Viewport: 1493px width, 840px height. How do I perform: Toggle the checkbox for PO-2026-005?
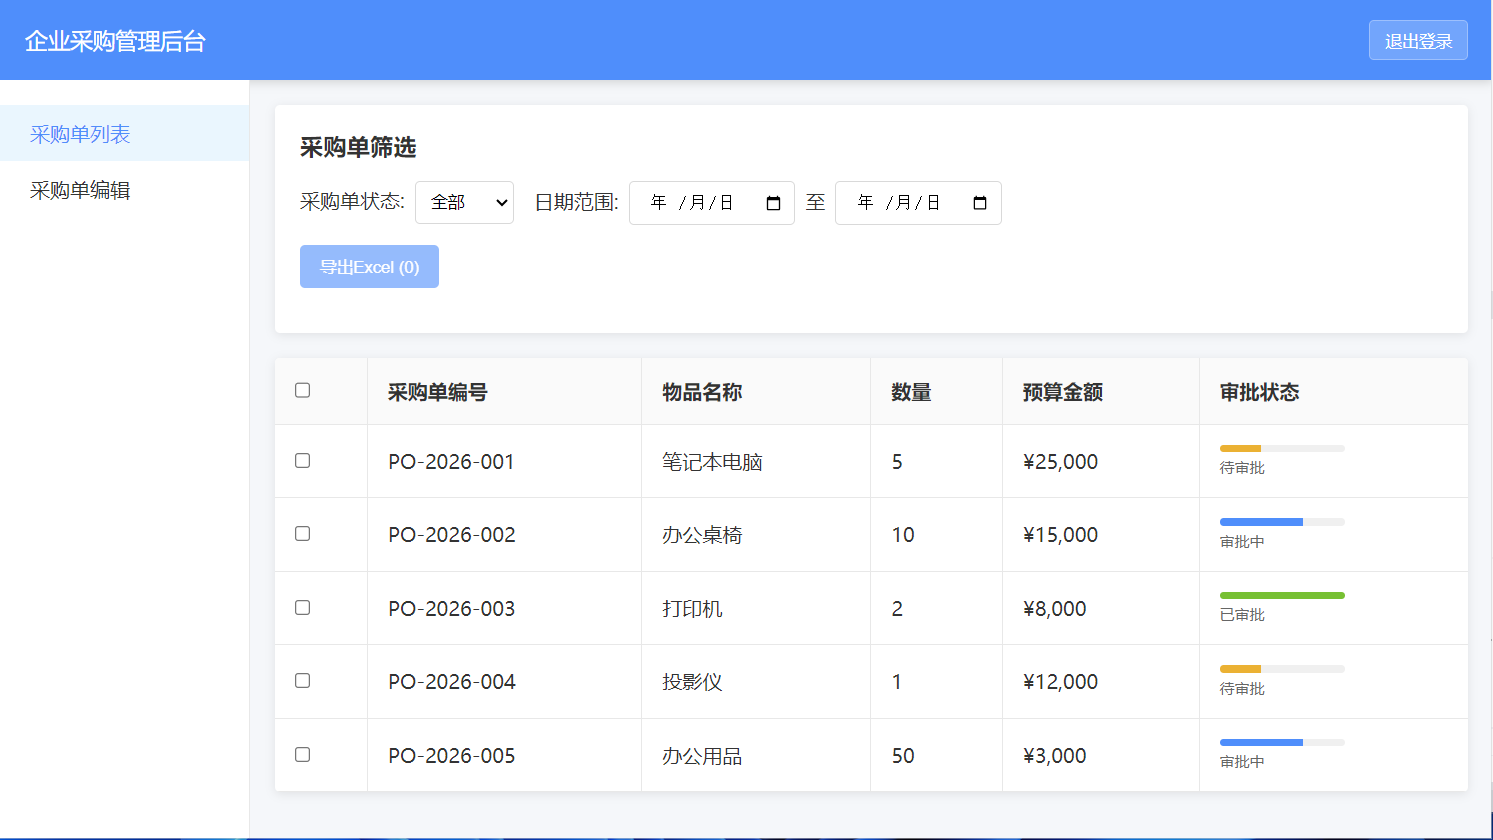point(303,754)
